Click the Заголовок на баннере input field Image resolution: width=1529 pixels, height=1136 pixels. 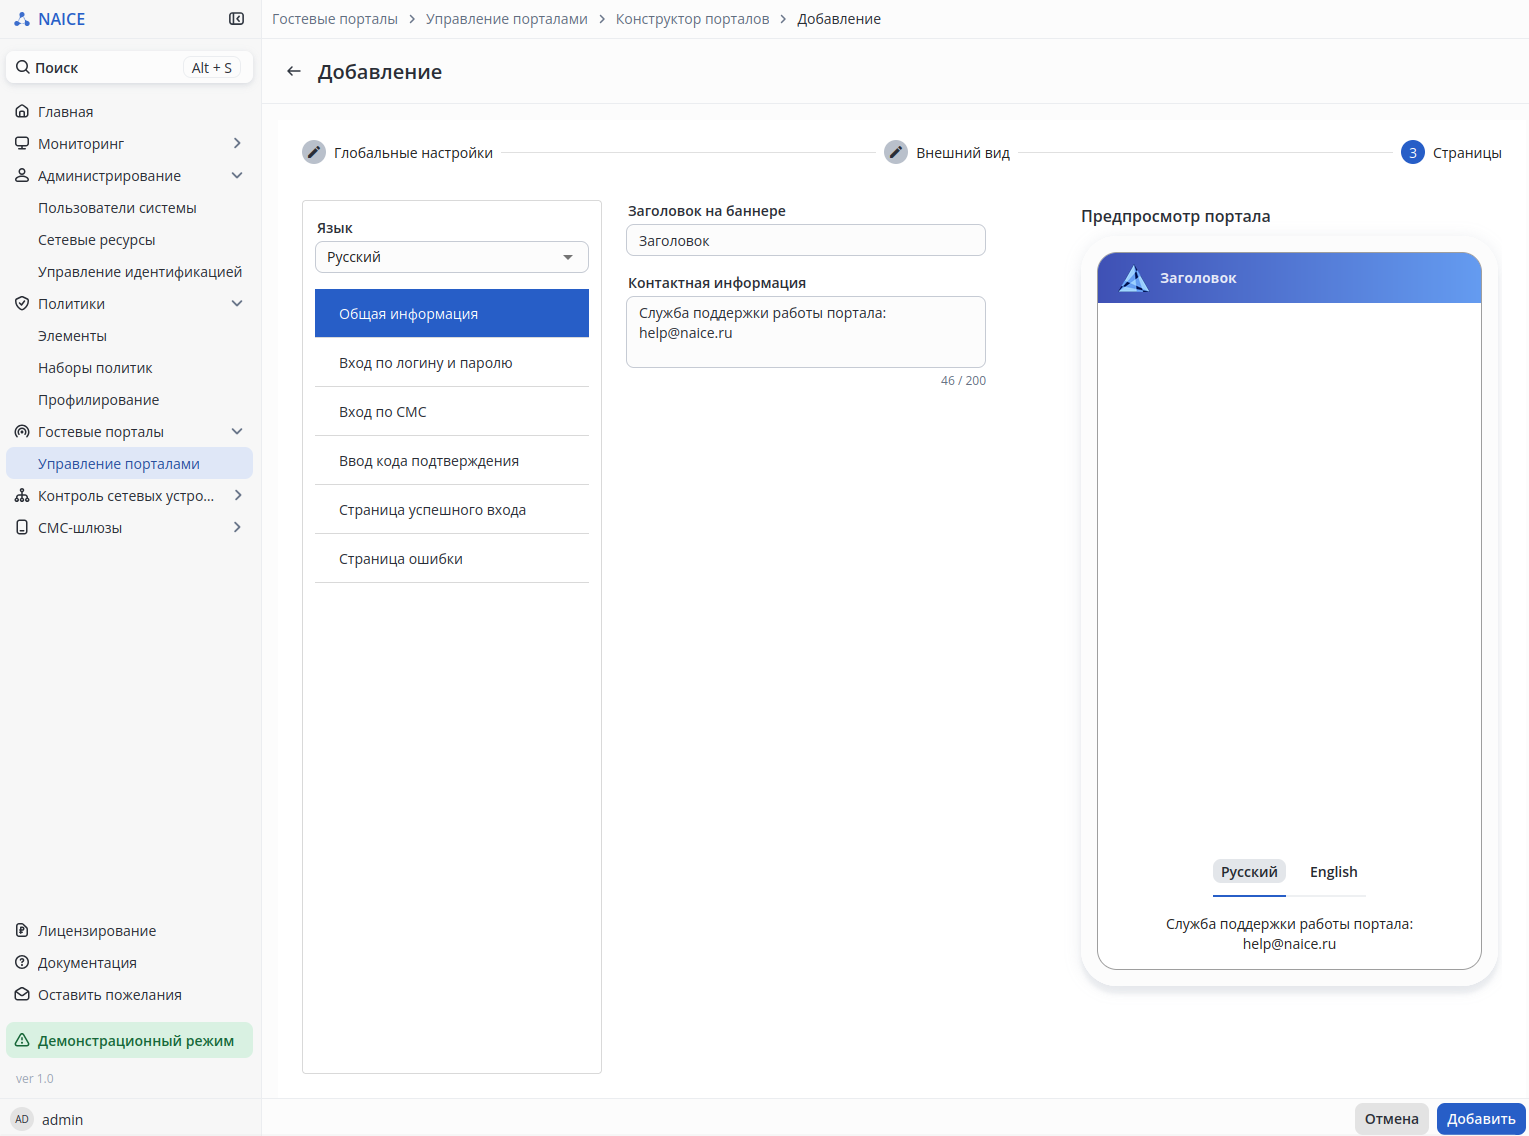[x=805, y=241]
